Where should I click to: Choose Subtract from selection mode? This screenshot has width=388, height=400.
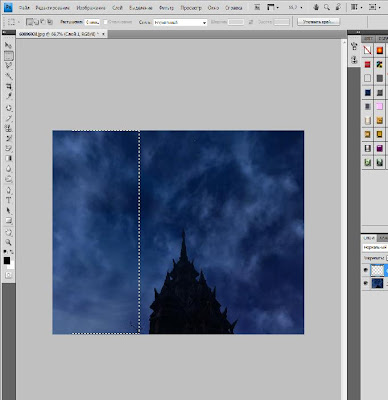coord(43,22)
